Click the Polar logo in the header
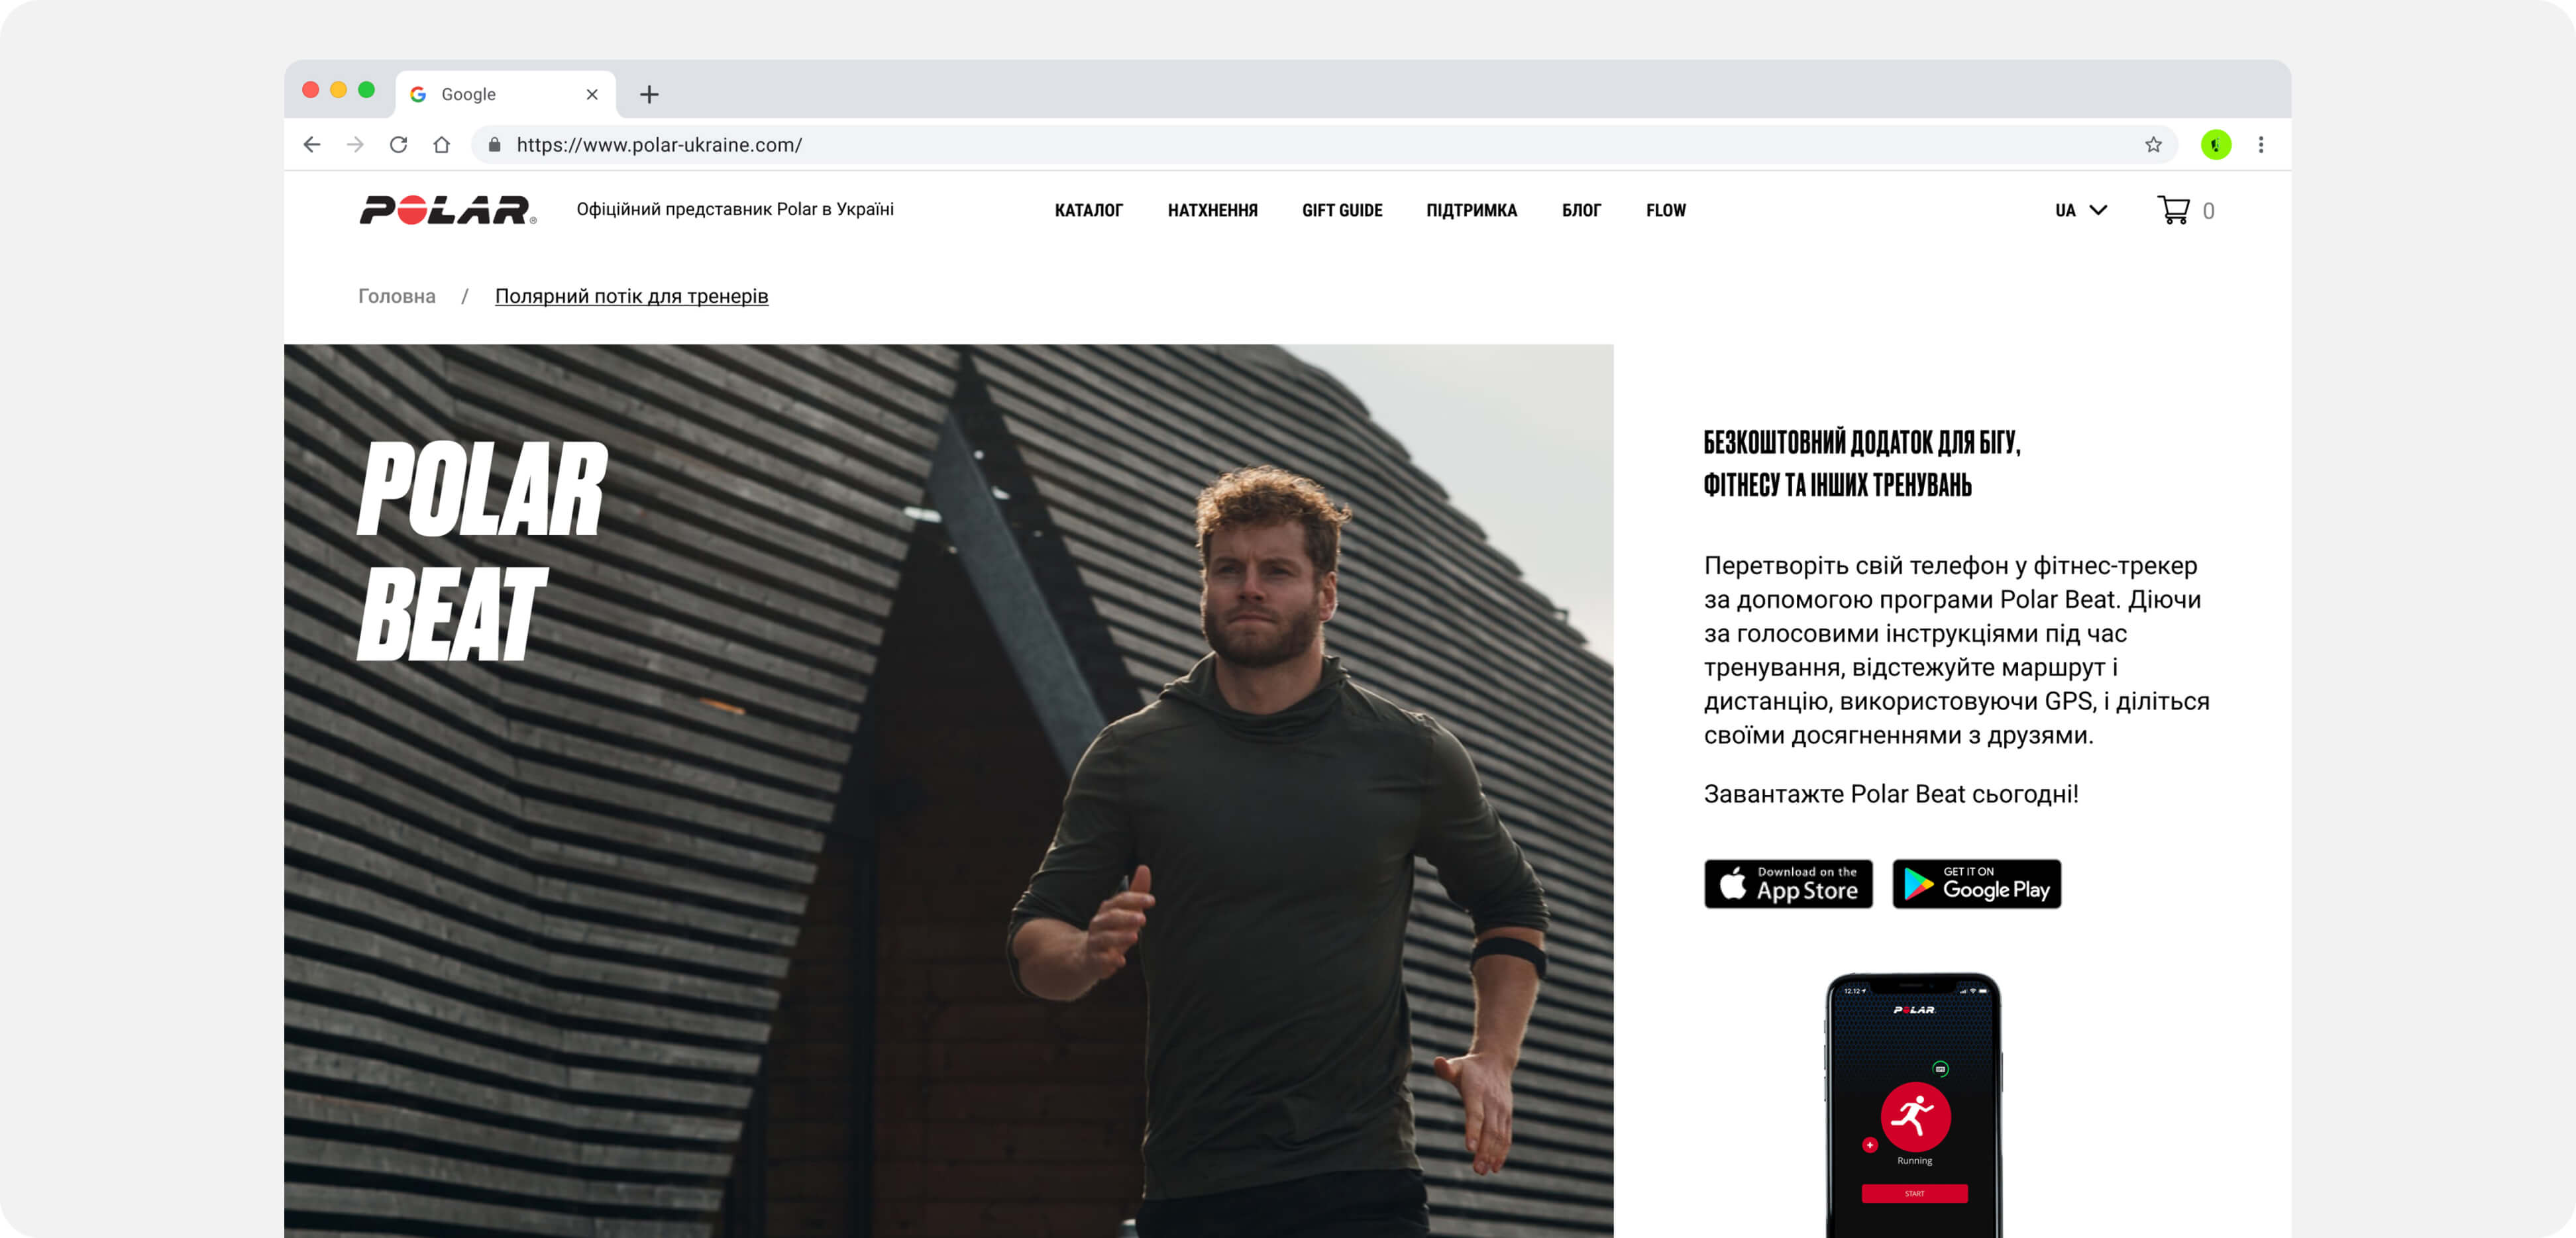This screenshot has height=1238, width=2576. [448, 210]
